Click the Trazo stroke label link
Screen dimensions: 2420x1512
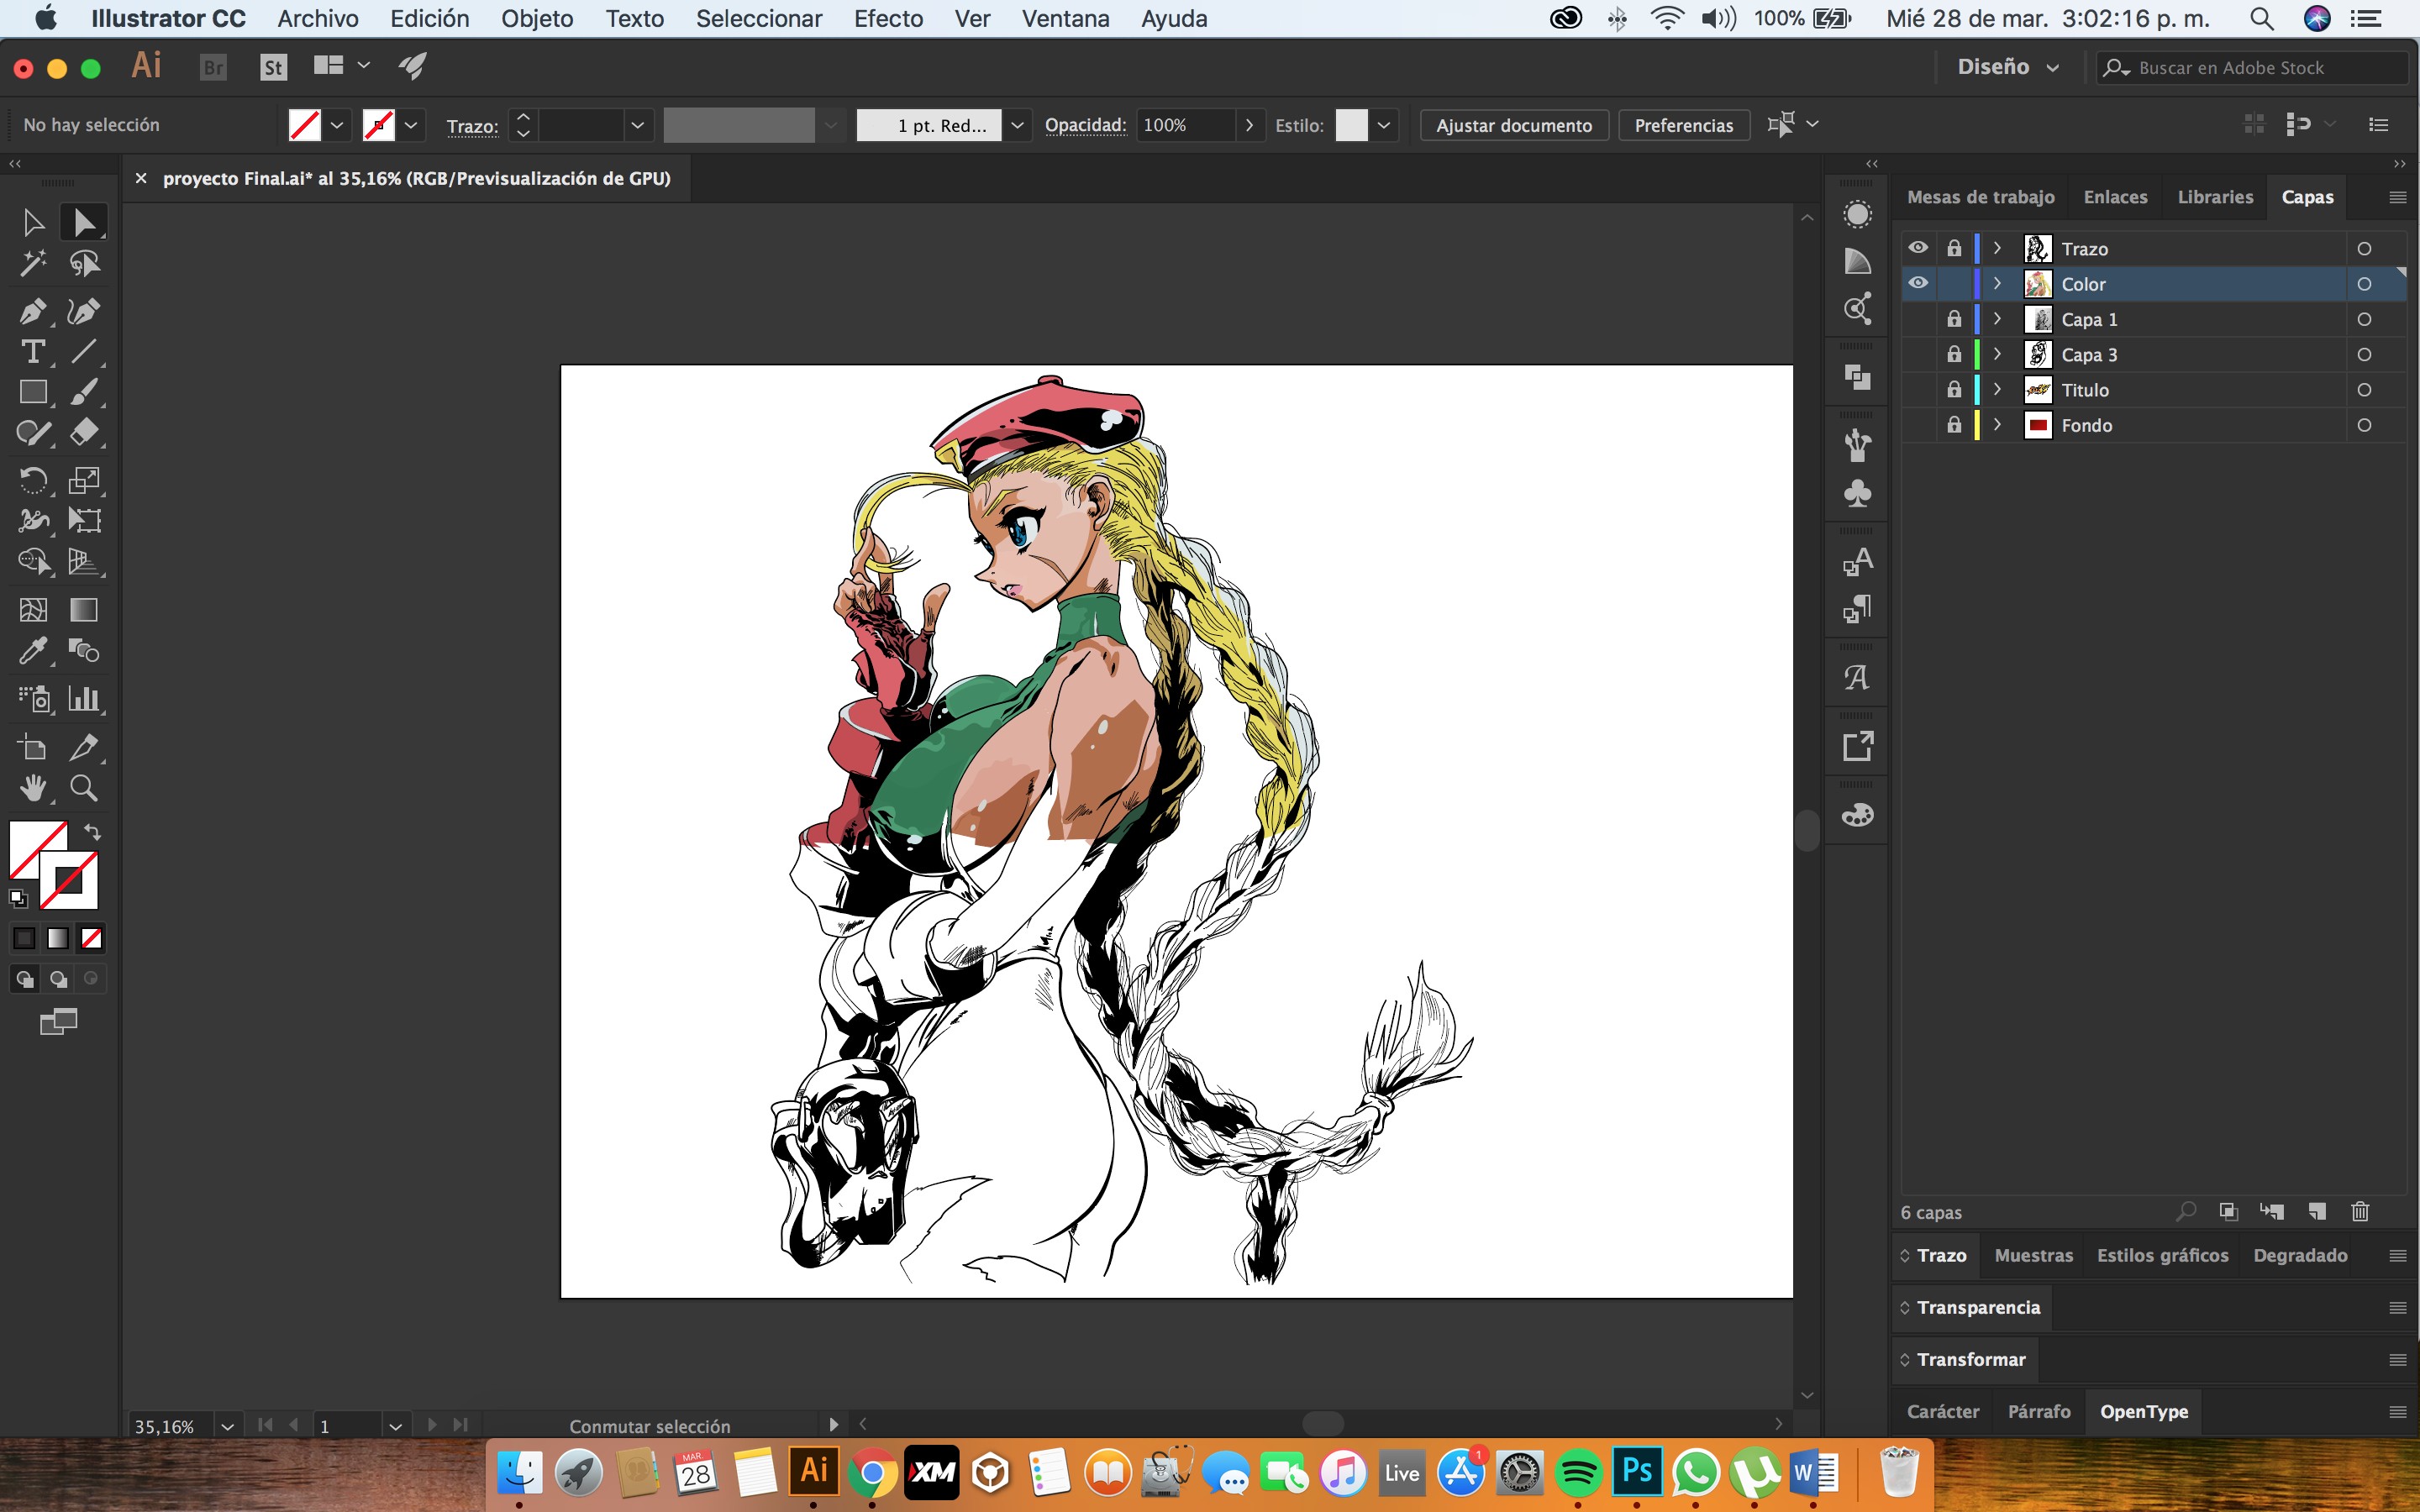click(x=472, y=126)
